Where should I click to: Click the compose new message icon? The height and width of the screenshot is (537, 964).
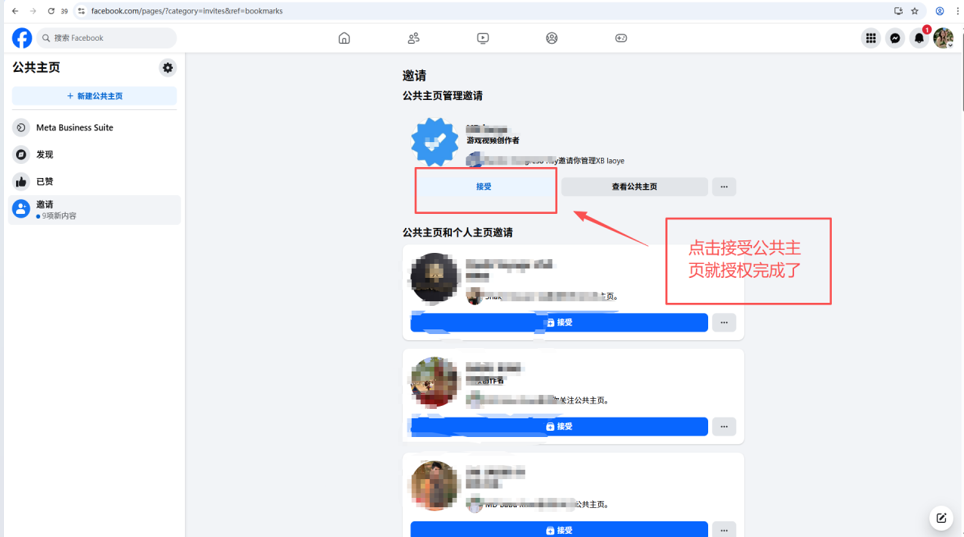(941, 518)
